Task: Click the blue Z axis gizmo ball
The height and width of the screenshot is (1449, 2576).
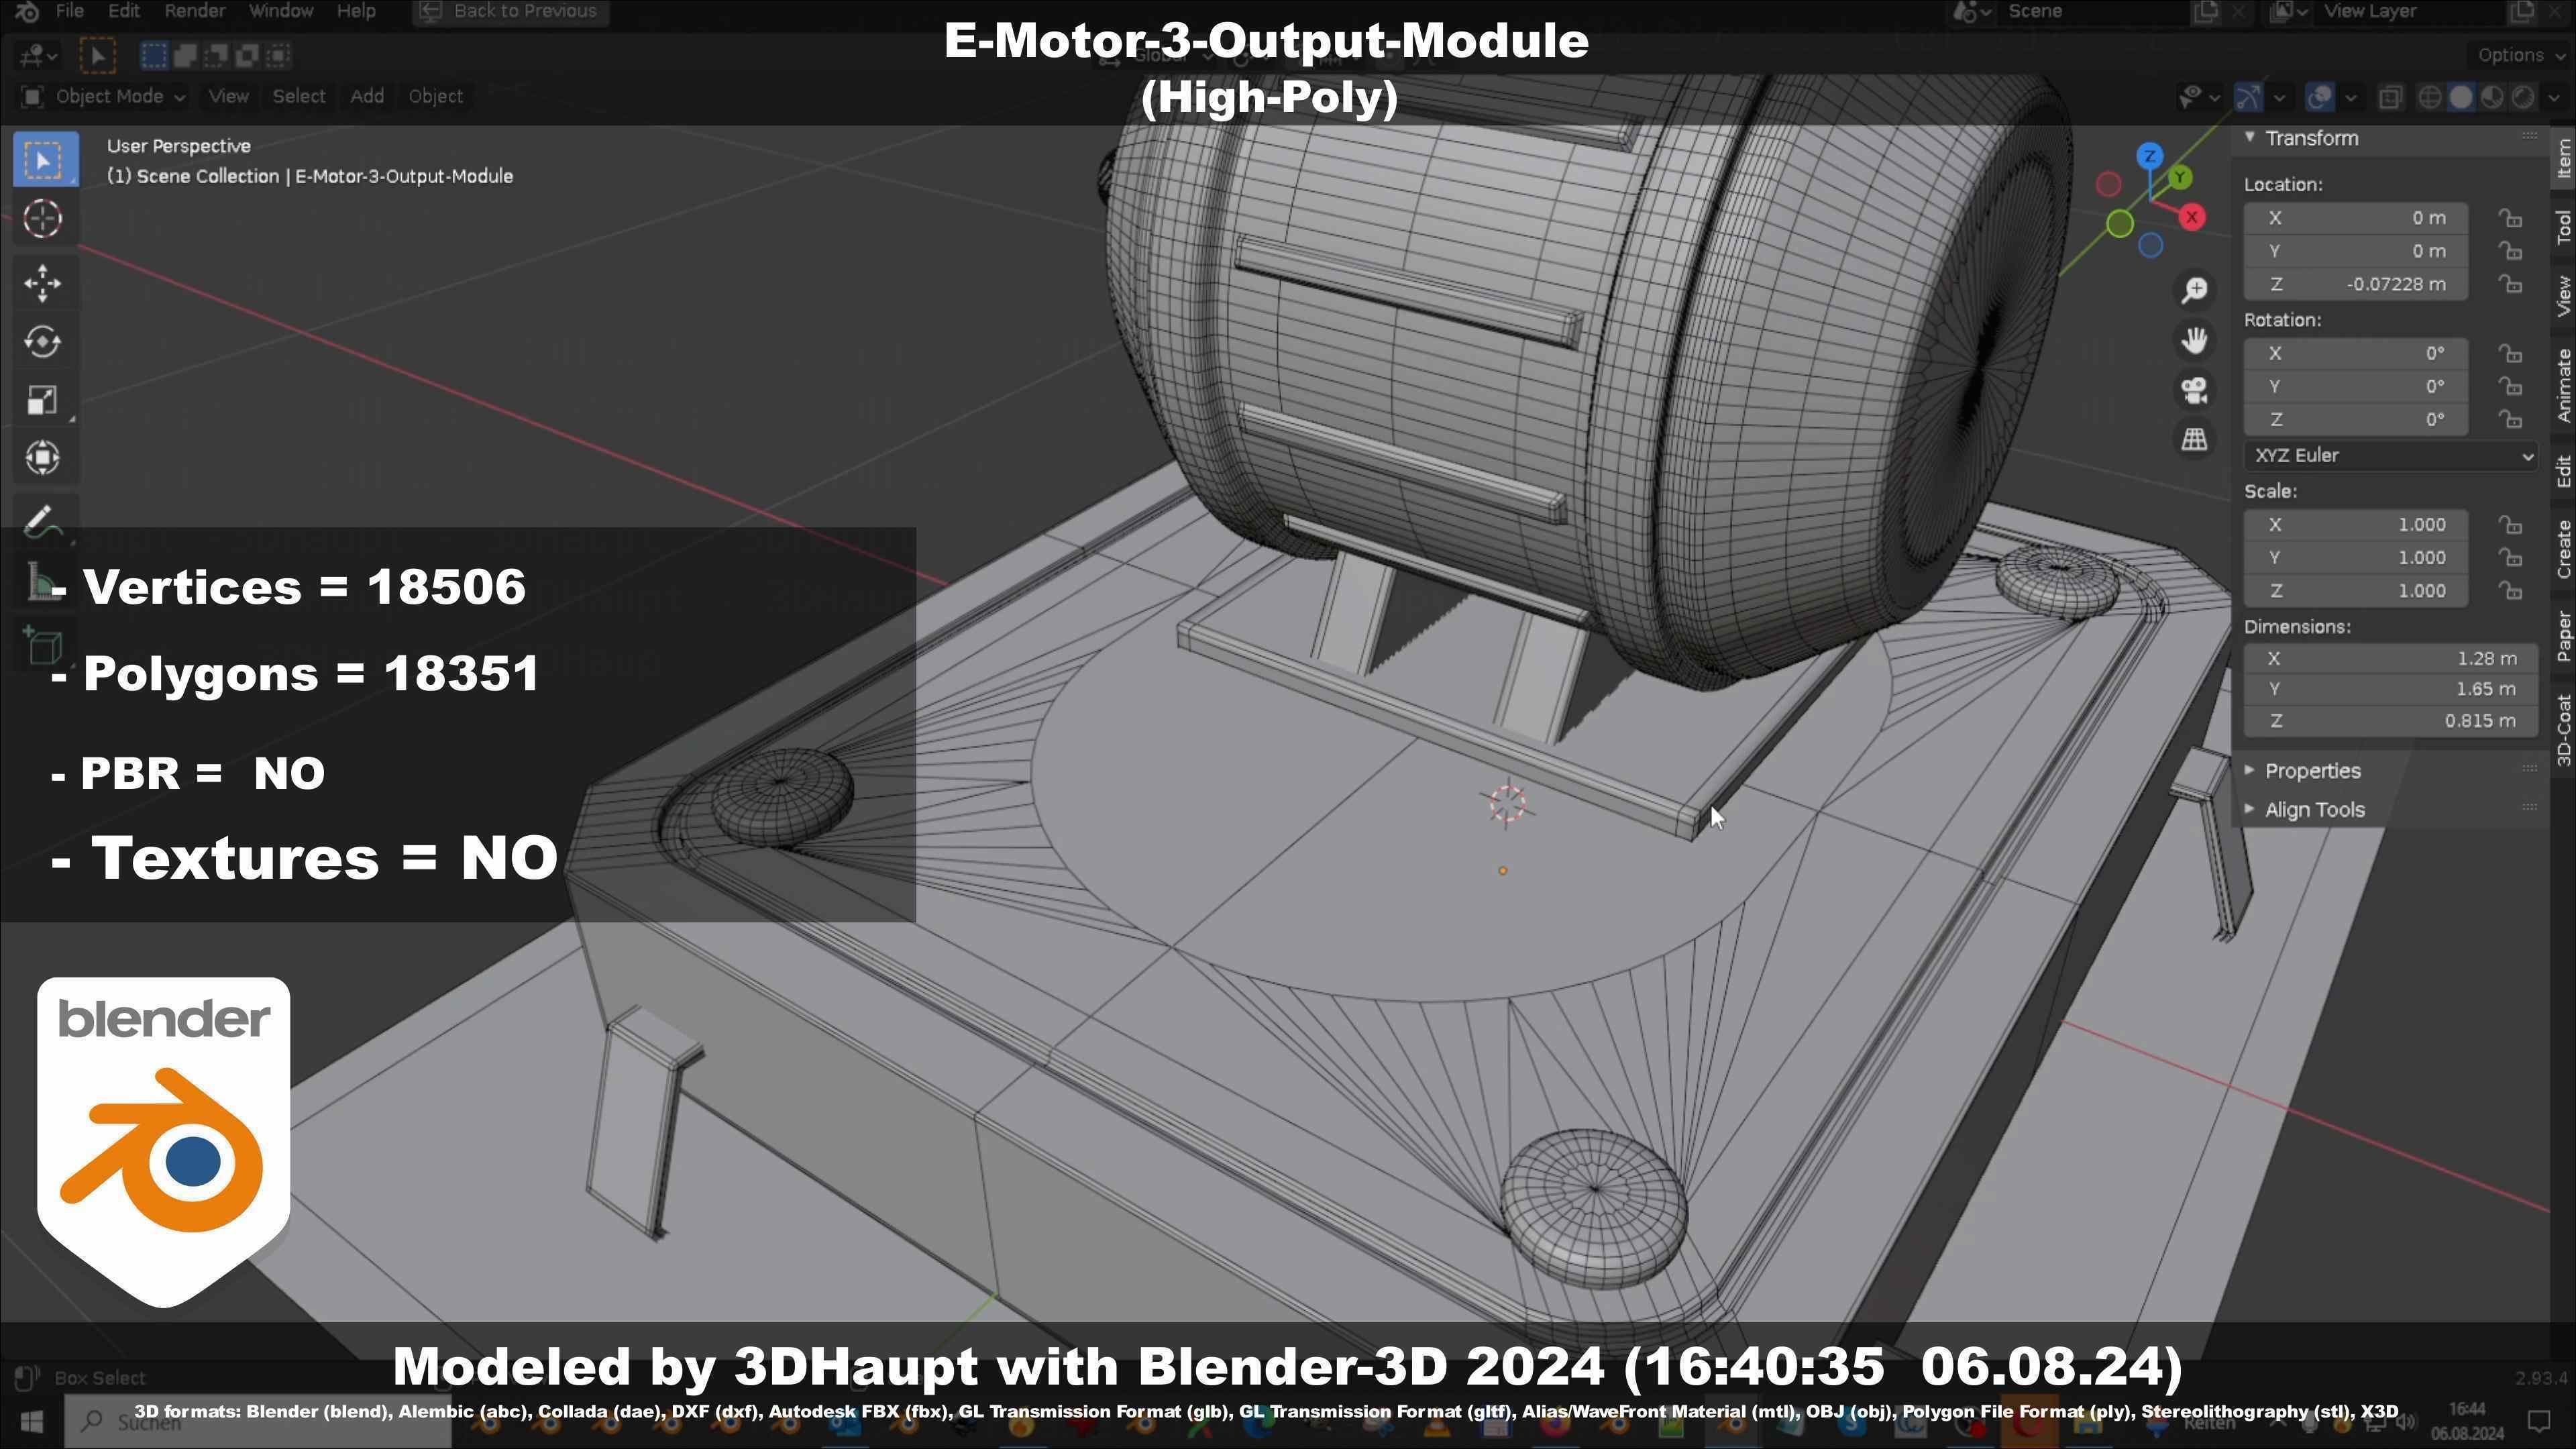Action: tap(2150, 156)
